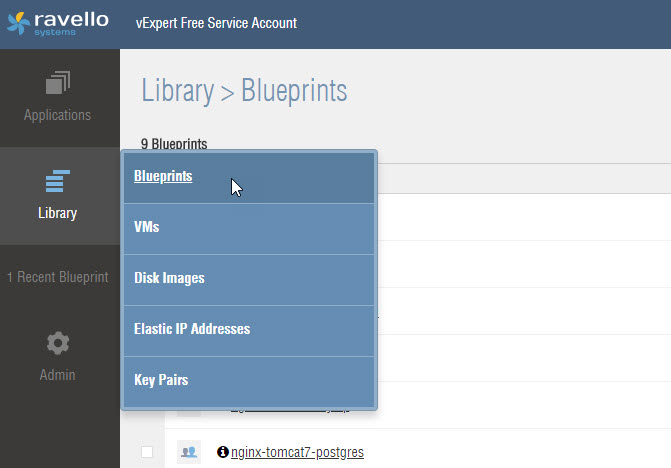Open the Admin gear icon

[58, 343]
